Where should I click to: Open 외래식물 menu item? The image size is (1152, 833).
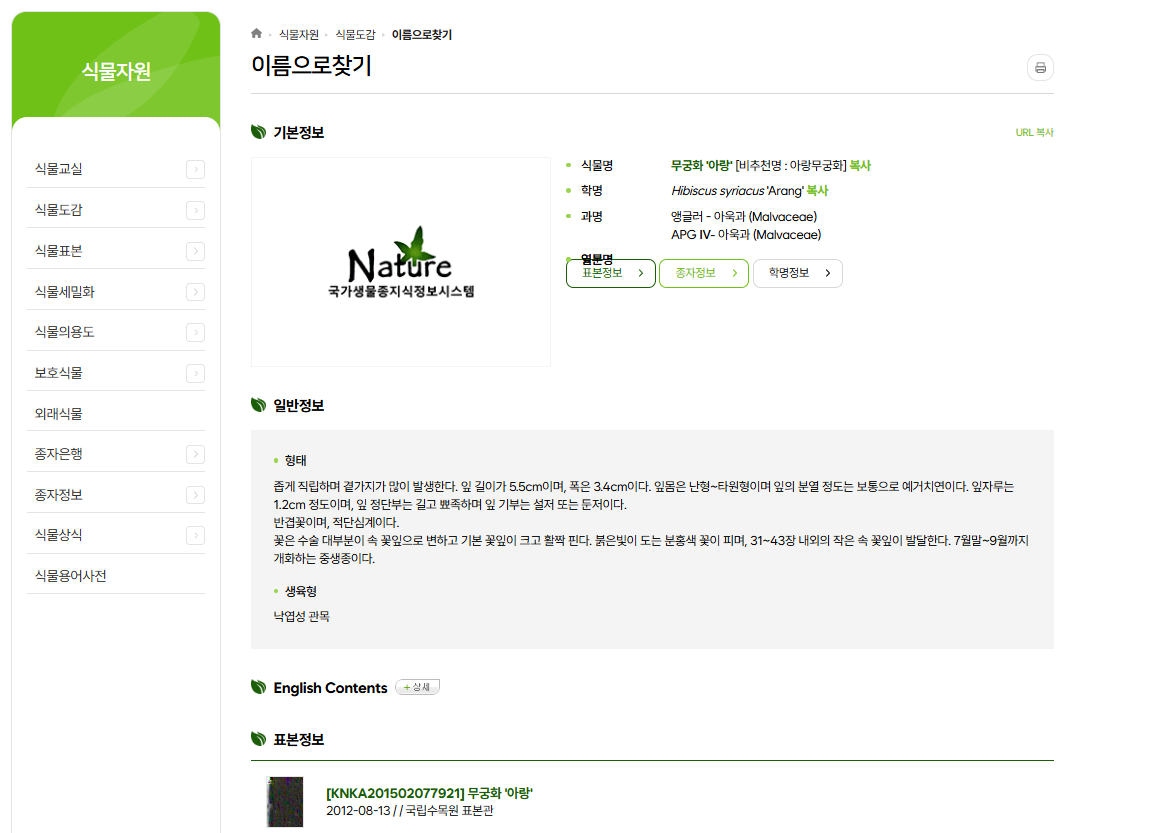58,413
